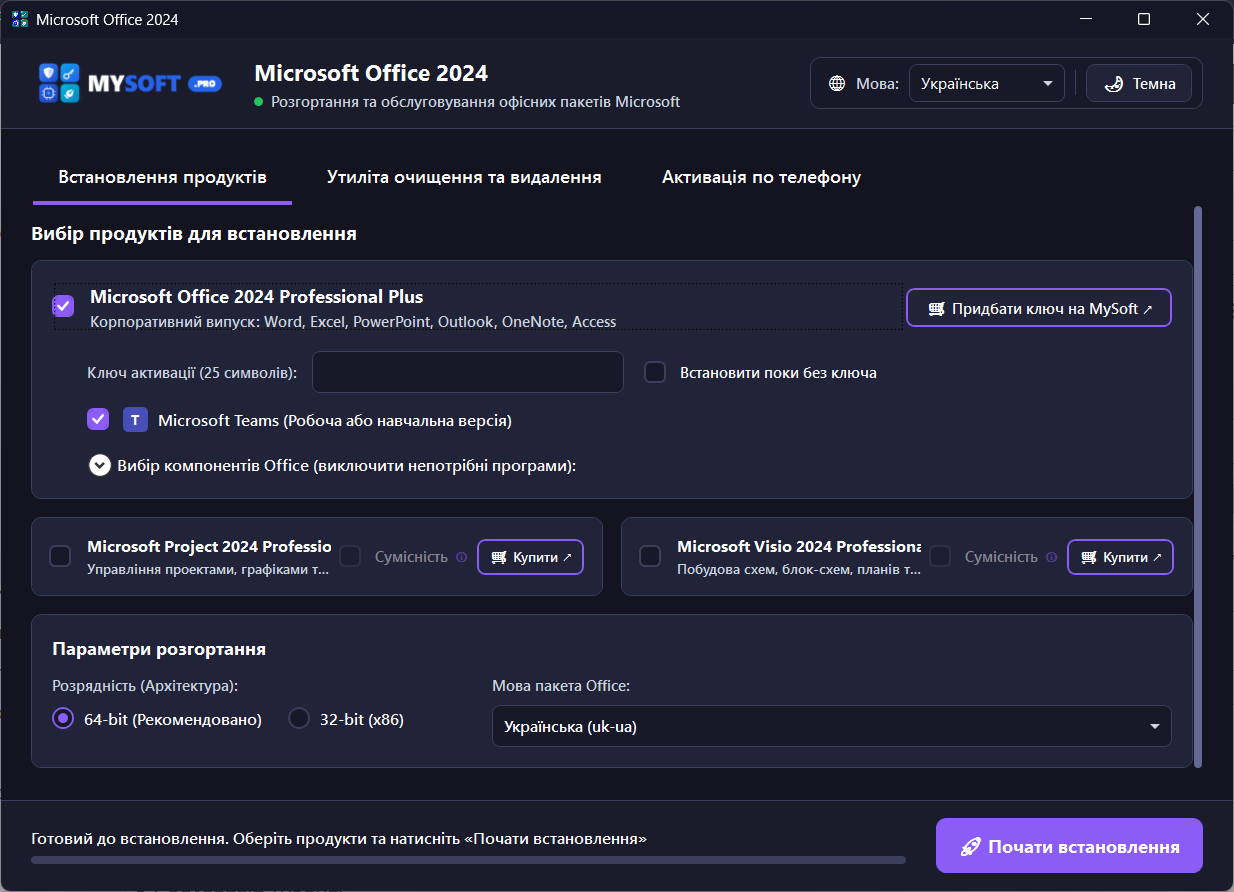
Task: Click the Готовий до встановлення status text
Action: point(339,838)
